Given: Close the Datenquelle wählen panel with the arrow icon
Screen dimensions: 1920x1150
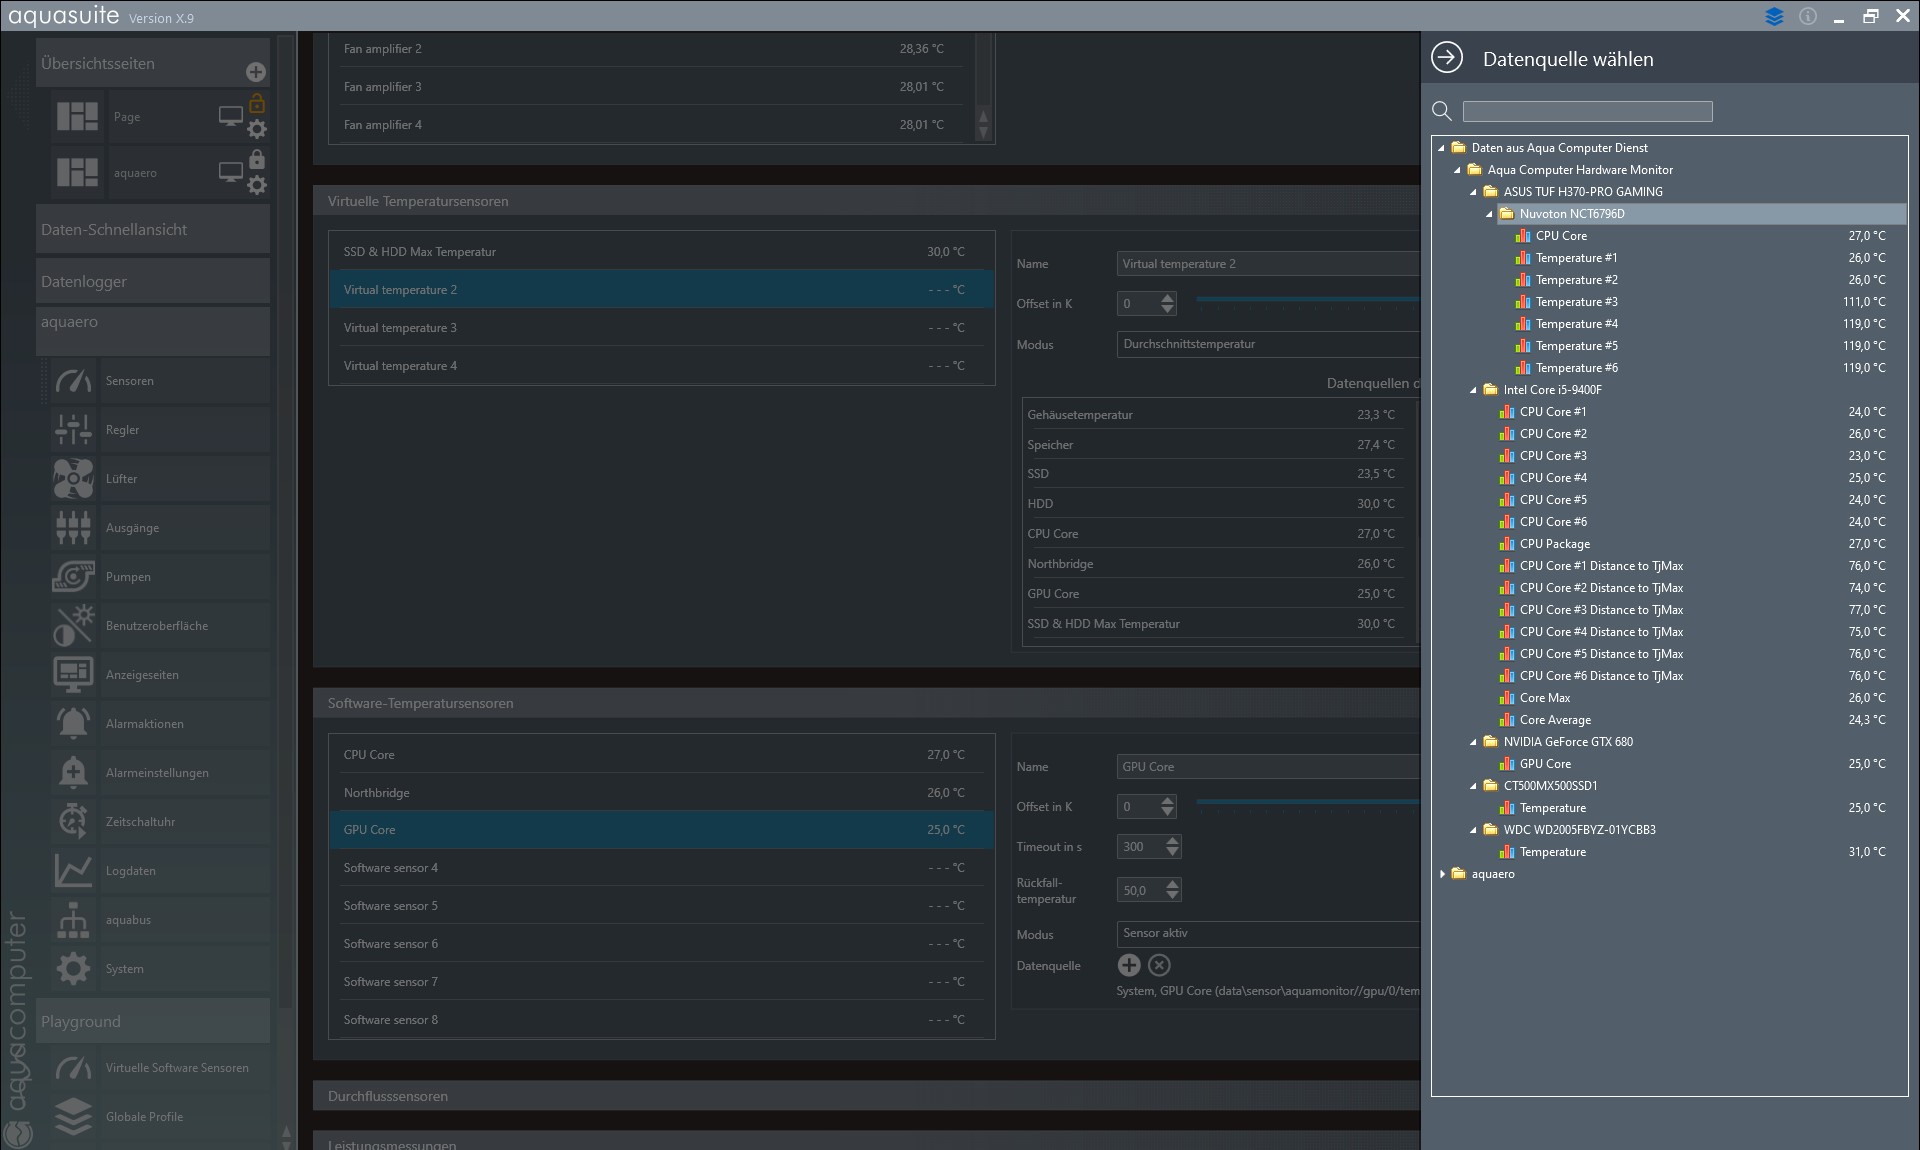Looking at the screenshot, I should click(x=1446, y=58).
